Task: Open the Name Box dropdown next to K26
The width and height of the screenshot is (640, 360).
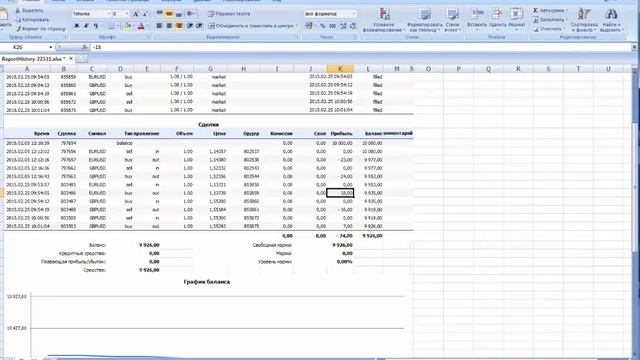Action: pyautogui.click(x=50, y=47)
